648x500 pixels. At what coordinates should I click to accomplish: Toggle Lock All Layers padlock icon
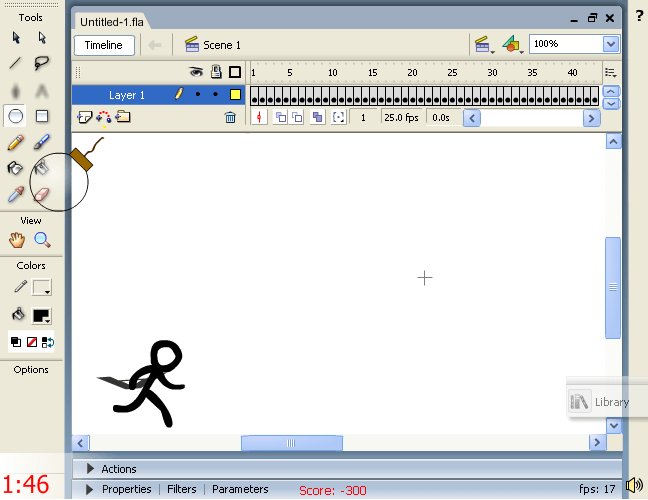click(216, 72)
